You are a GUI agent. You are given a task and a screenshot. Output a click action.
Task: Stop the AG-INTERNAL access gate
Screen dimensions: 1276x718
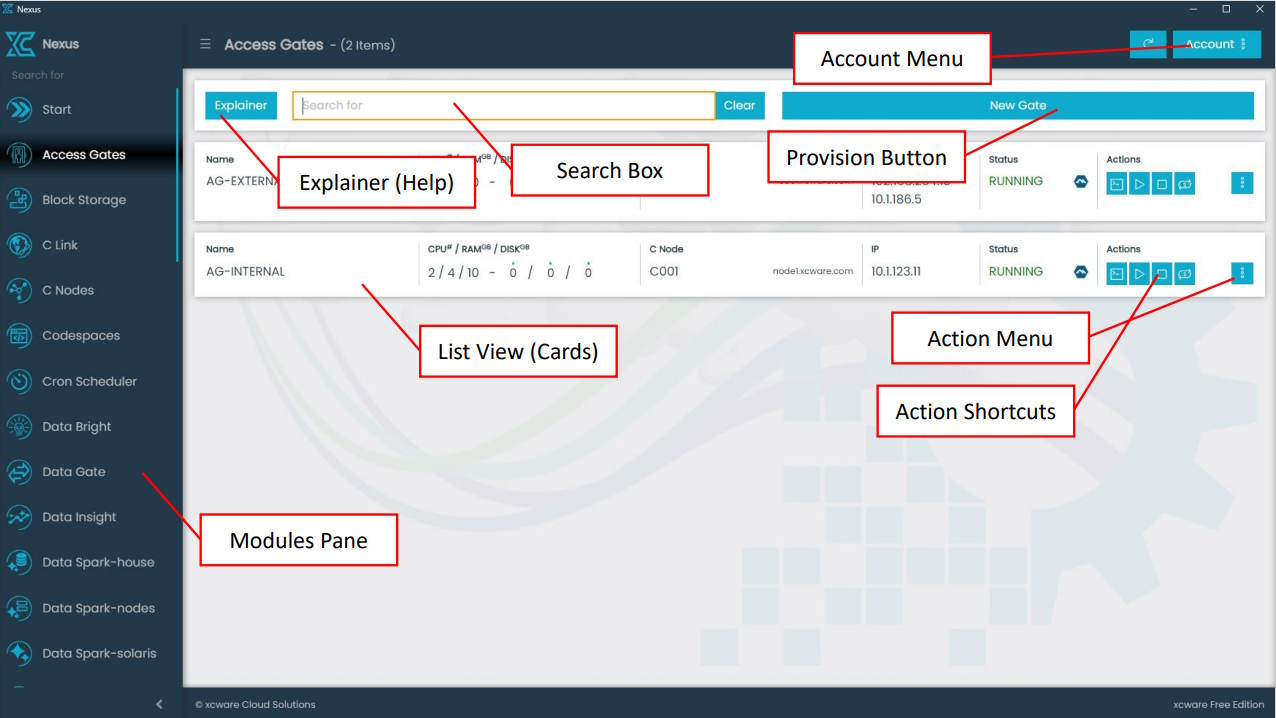1161,273
